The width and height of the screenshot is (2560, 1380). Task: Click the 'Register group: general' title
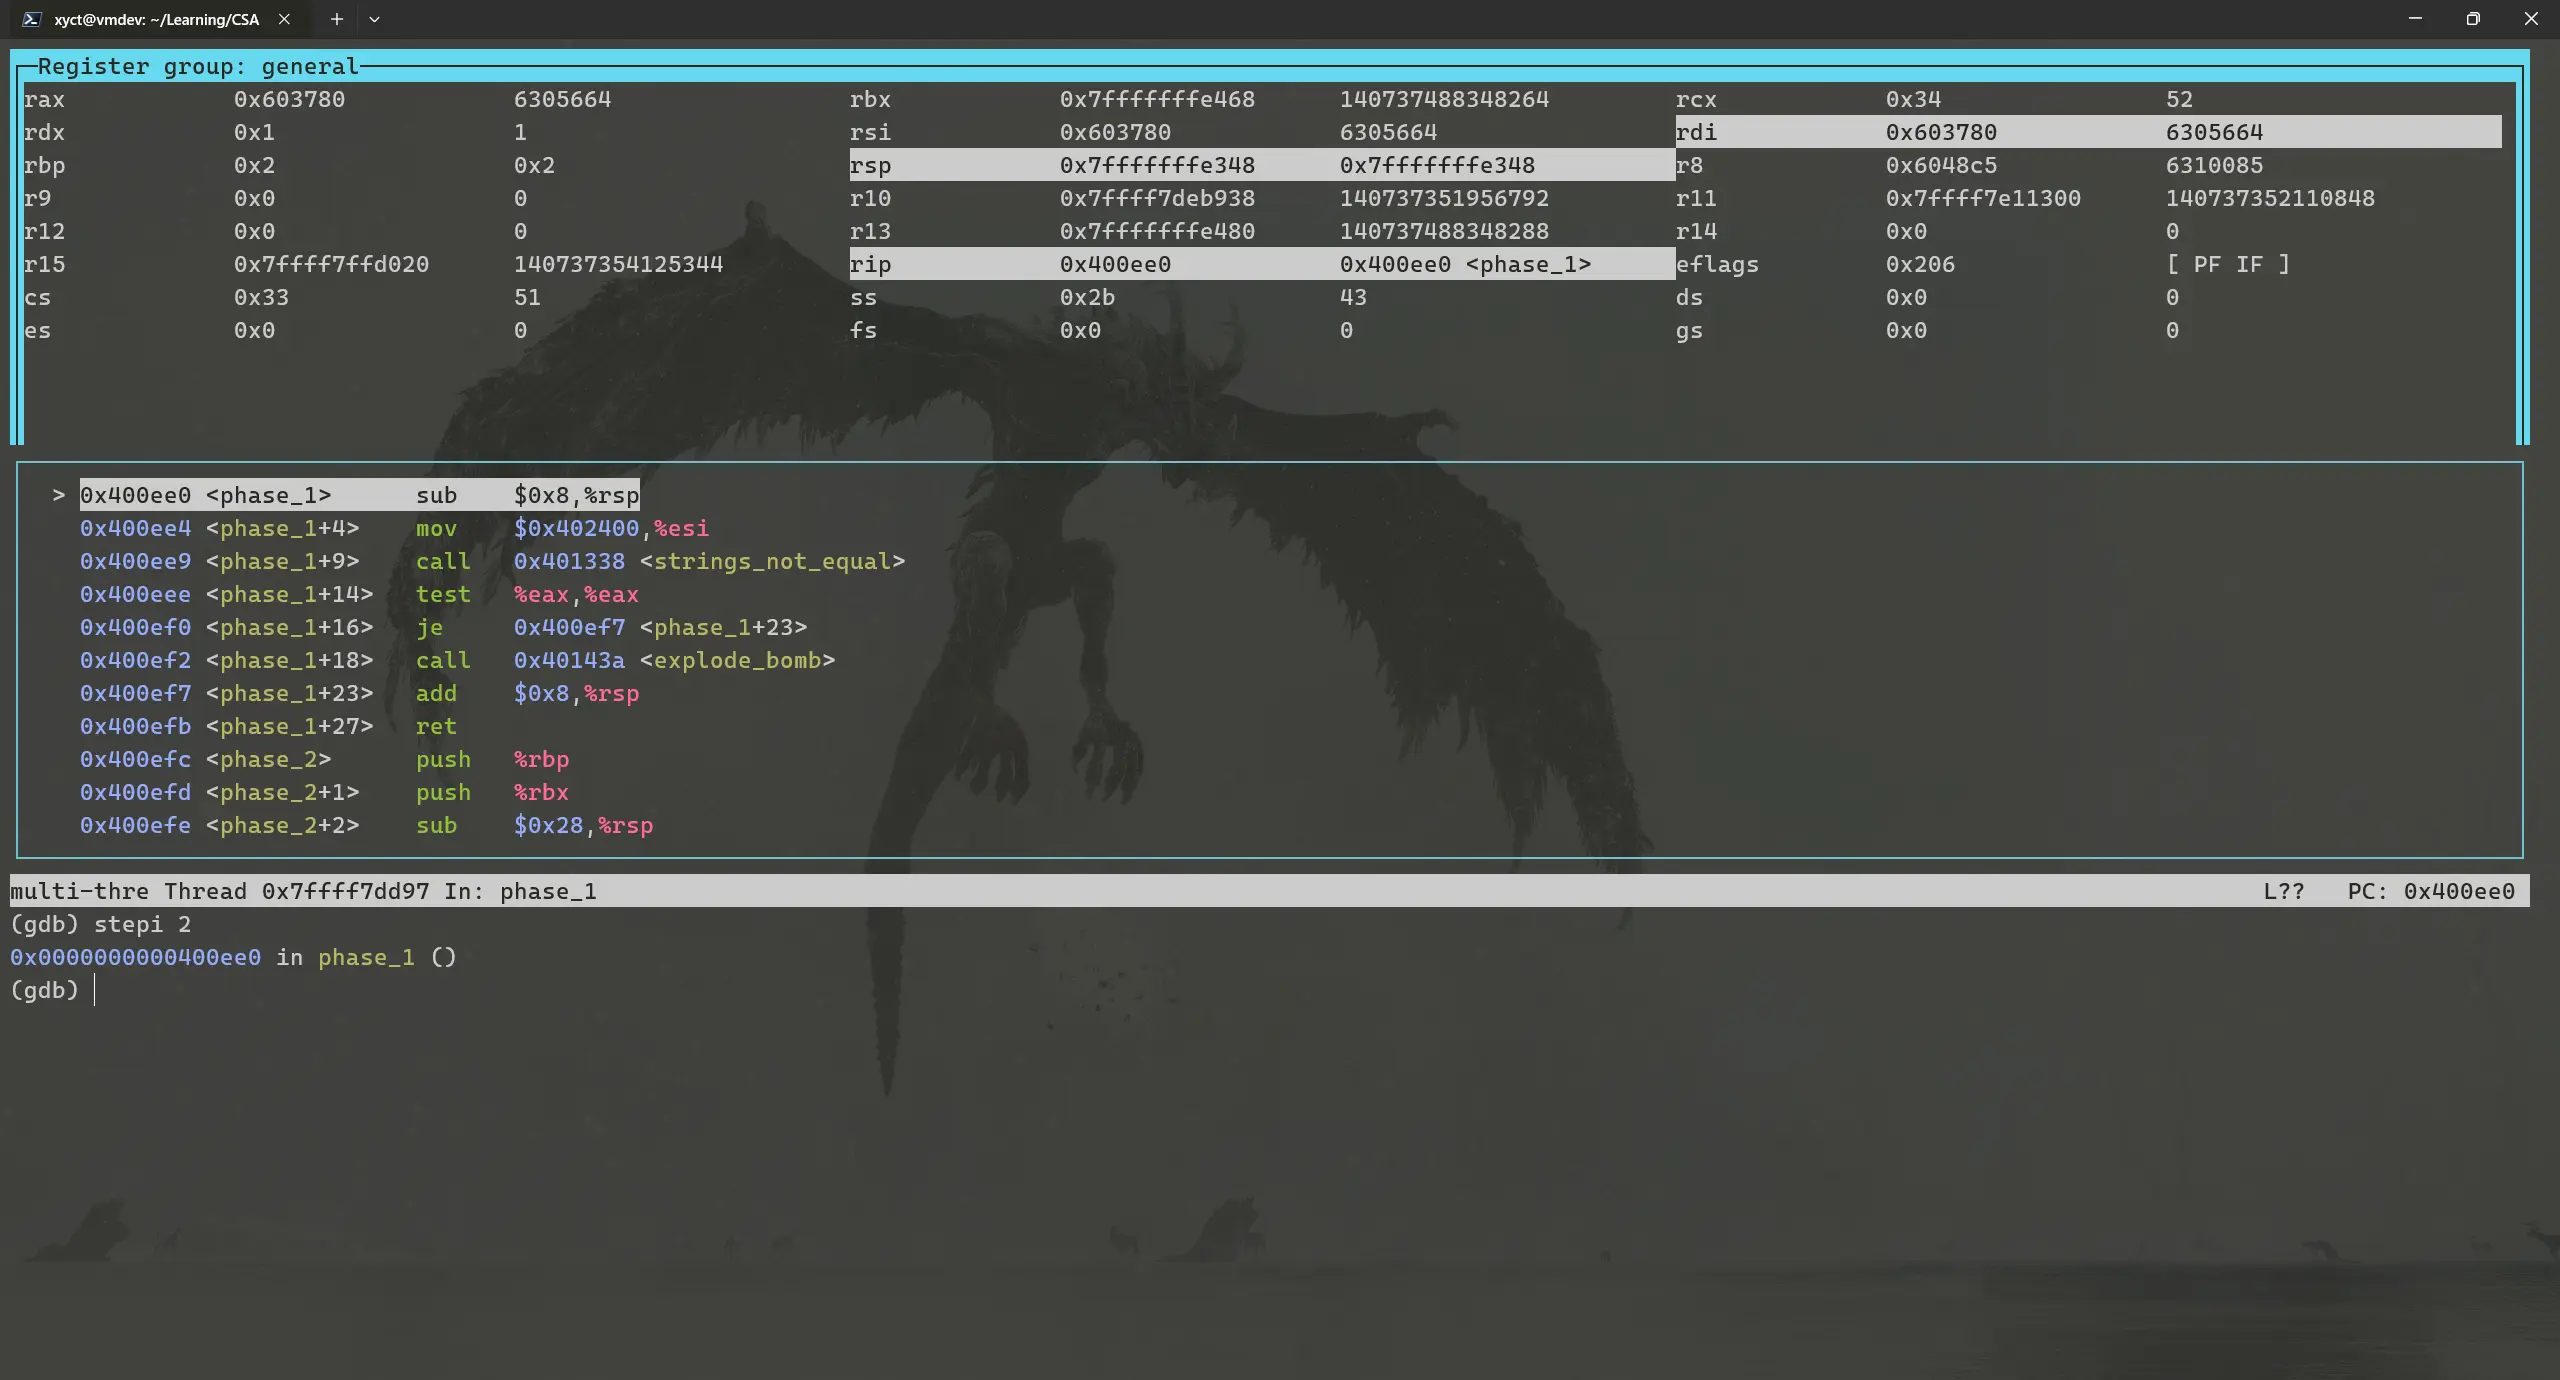click(x=198, y=66)
